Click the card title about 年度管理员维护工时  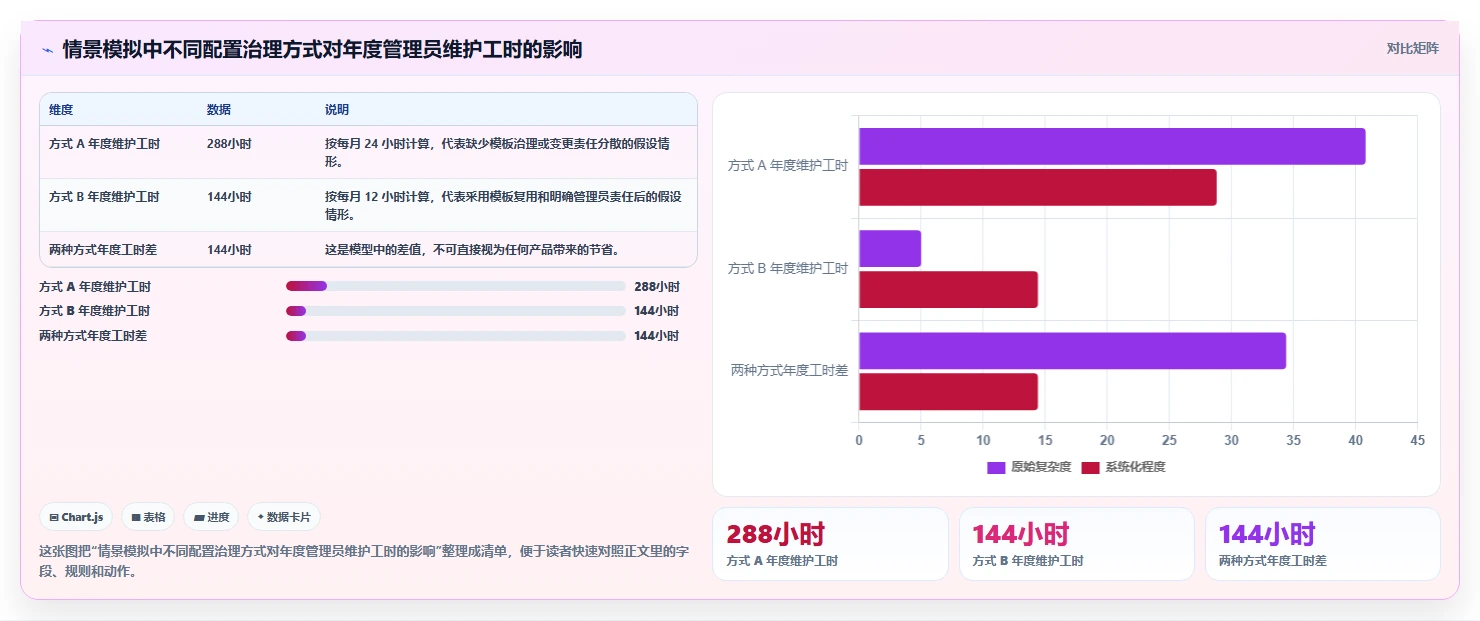coord(322,49)
